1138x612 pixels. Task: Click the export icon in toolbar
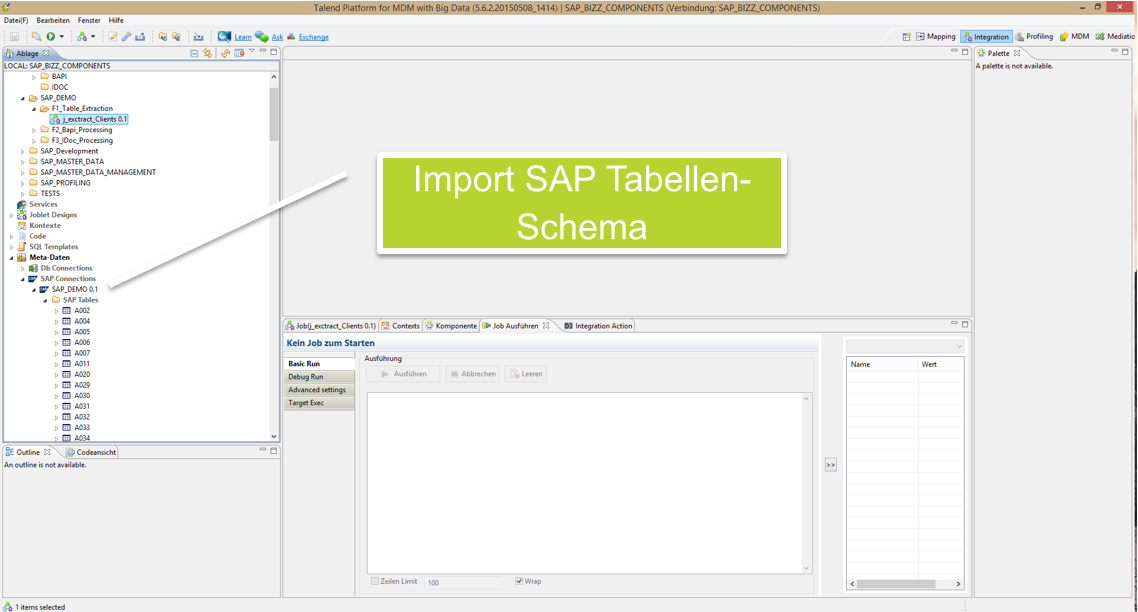click(140, 36)
